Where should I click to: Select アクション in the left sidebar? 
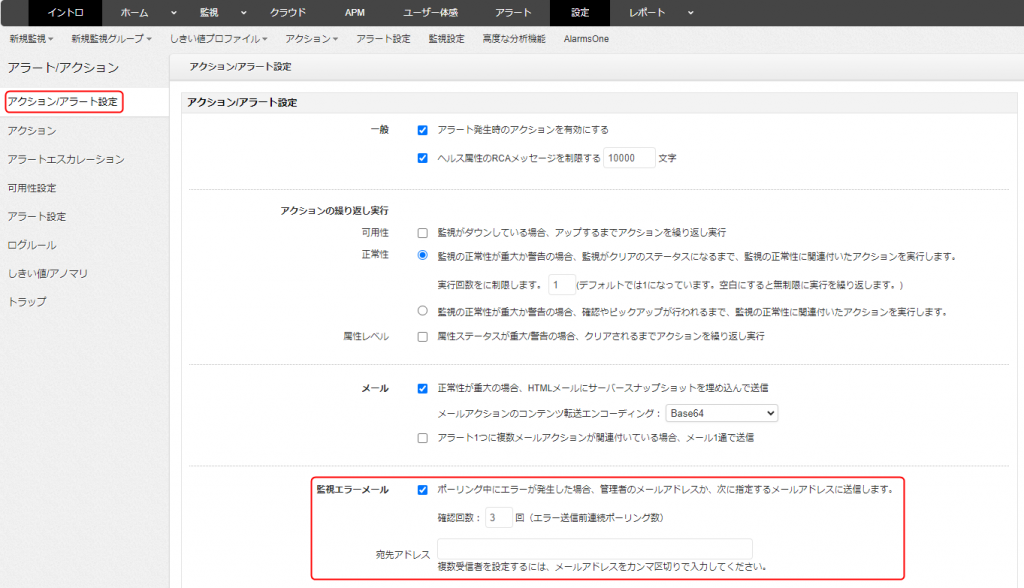pyautogui.click(x=32, y=131)
